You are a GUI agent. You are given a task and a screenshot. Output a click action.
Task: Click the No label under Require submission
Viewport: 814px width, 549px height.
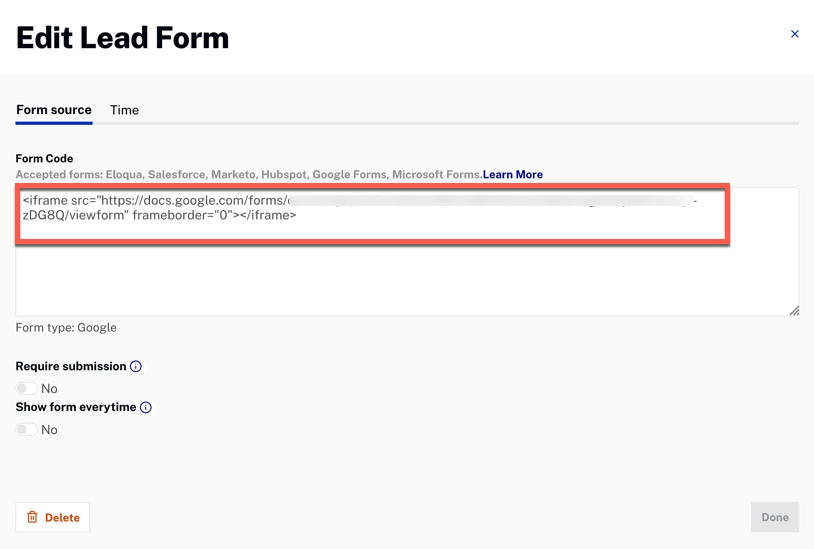49,389
